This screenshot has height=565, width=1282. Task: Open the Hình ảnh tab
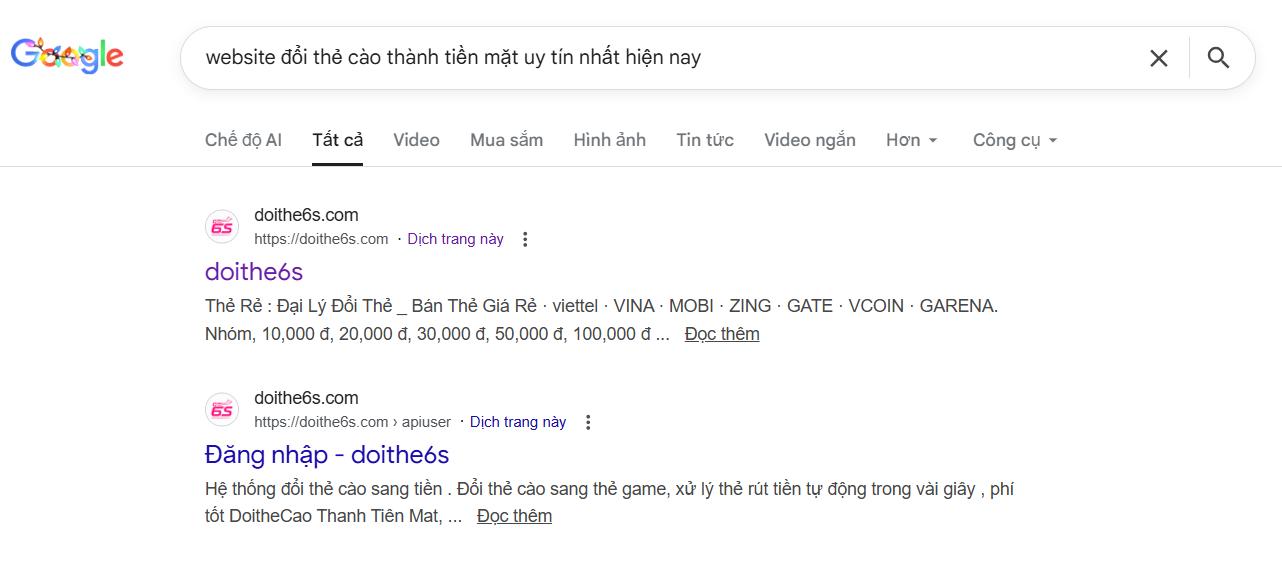pos(609,140)
